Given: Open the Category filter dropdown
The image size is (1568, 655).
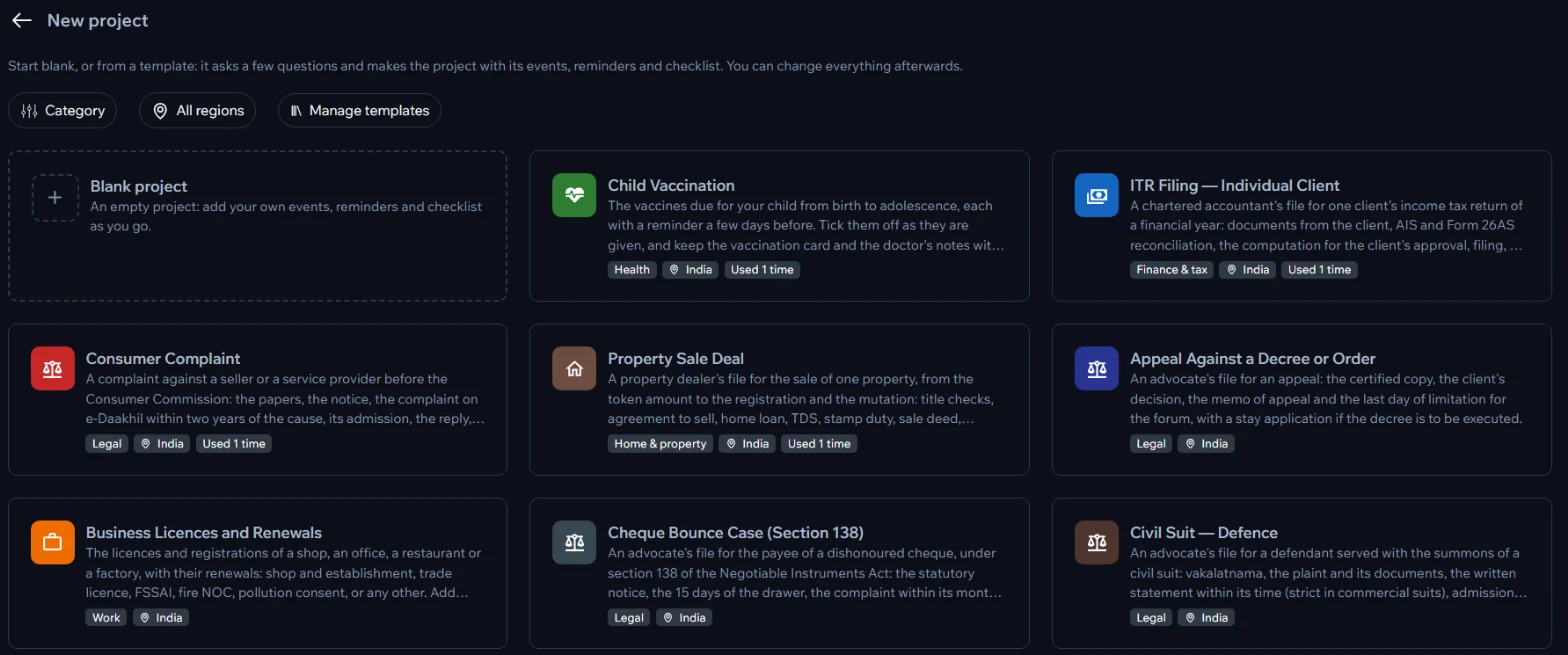Looking at the screenshot, I should pos(62,111).
